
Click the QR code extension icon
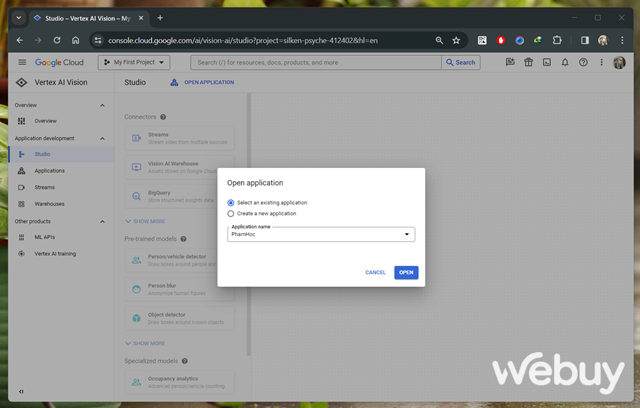[482, 40]
